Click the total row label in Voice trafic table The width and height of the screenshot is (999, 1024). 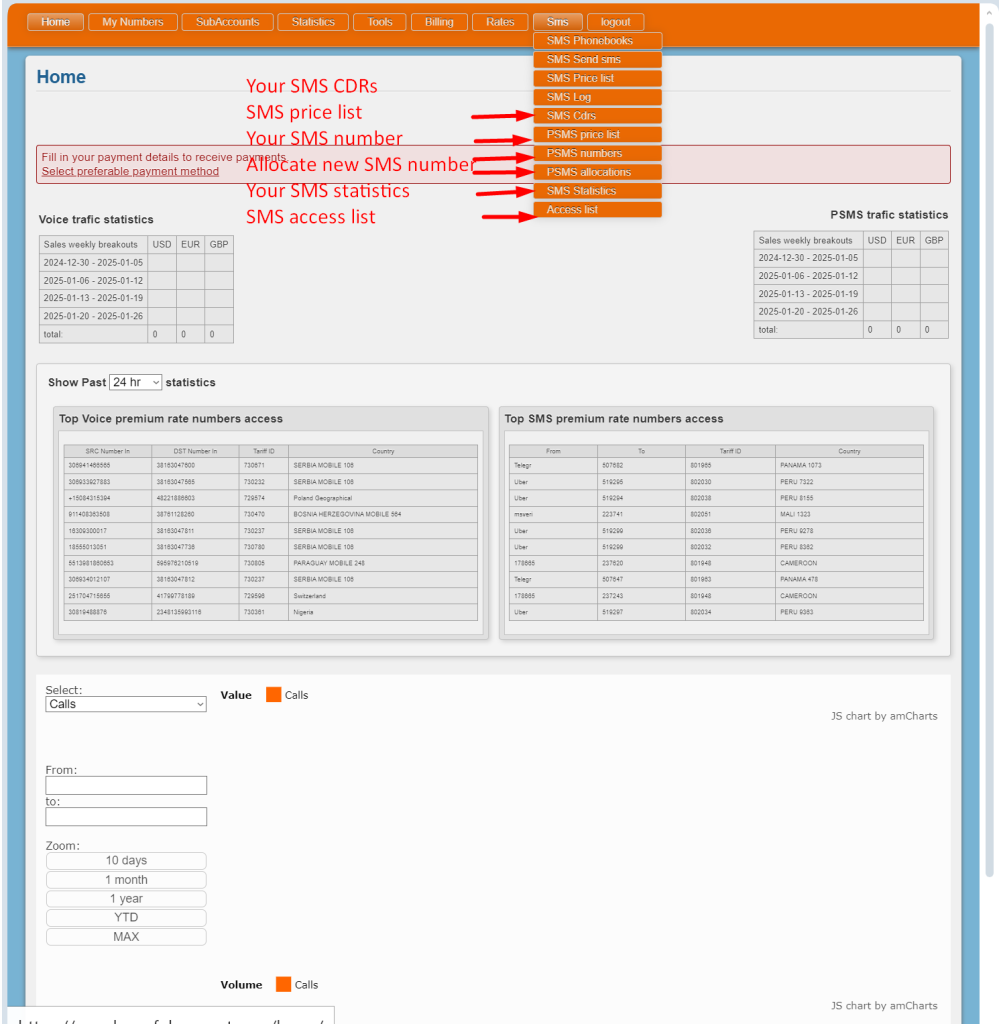93,334
